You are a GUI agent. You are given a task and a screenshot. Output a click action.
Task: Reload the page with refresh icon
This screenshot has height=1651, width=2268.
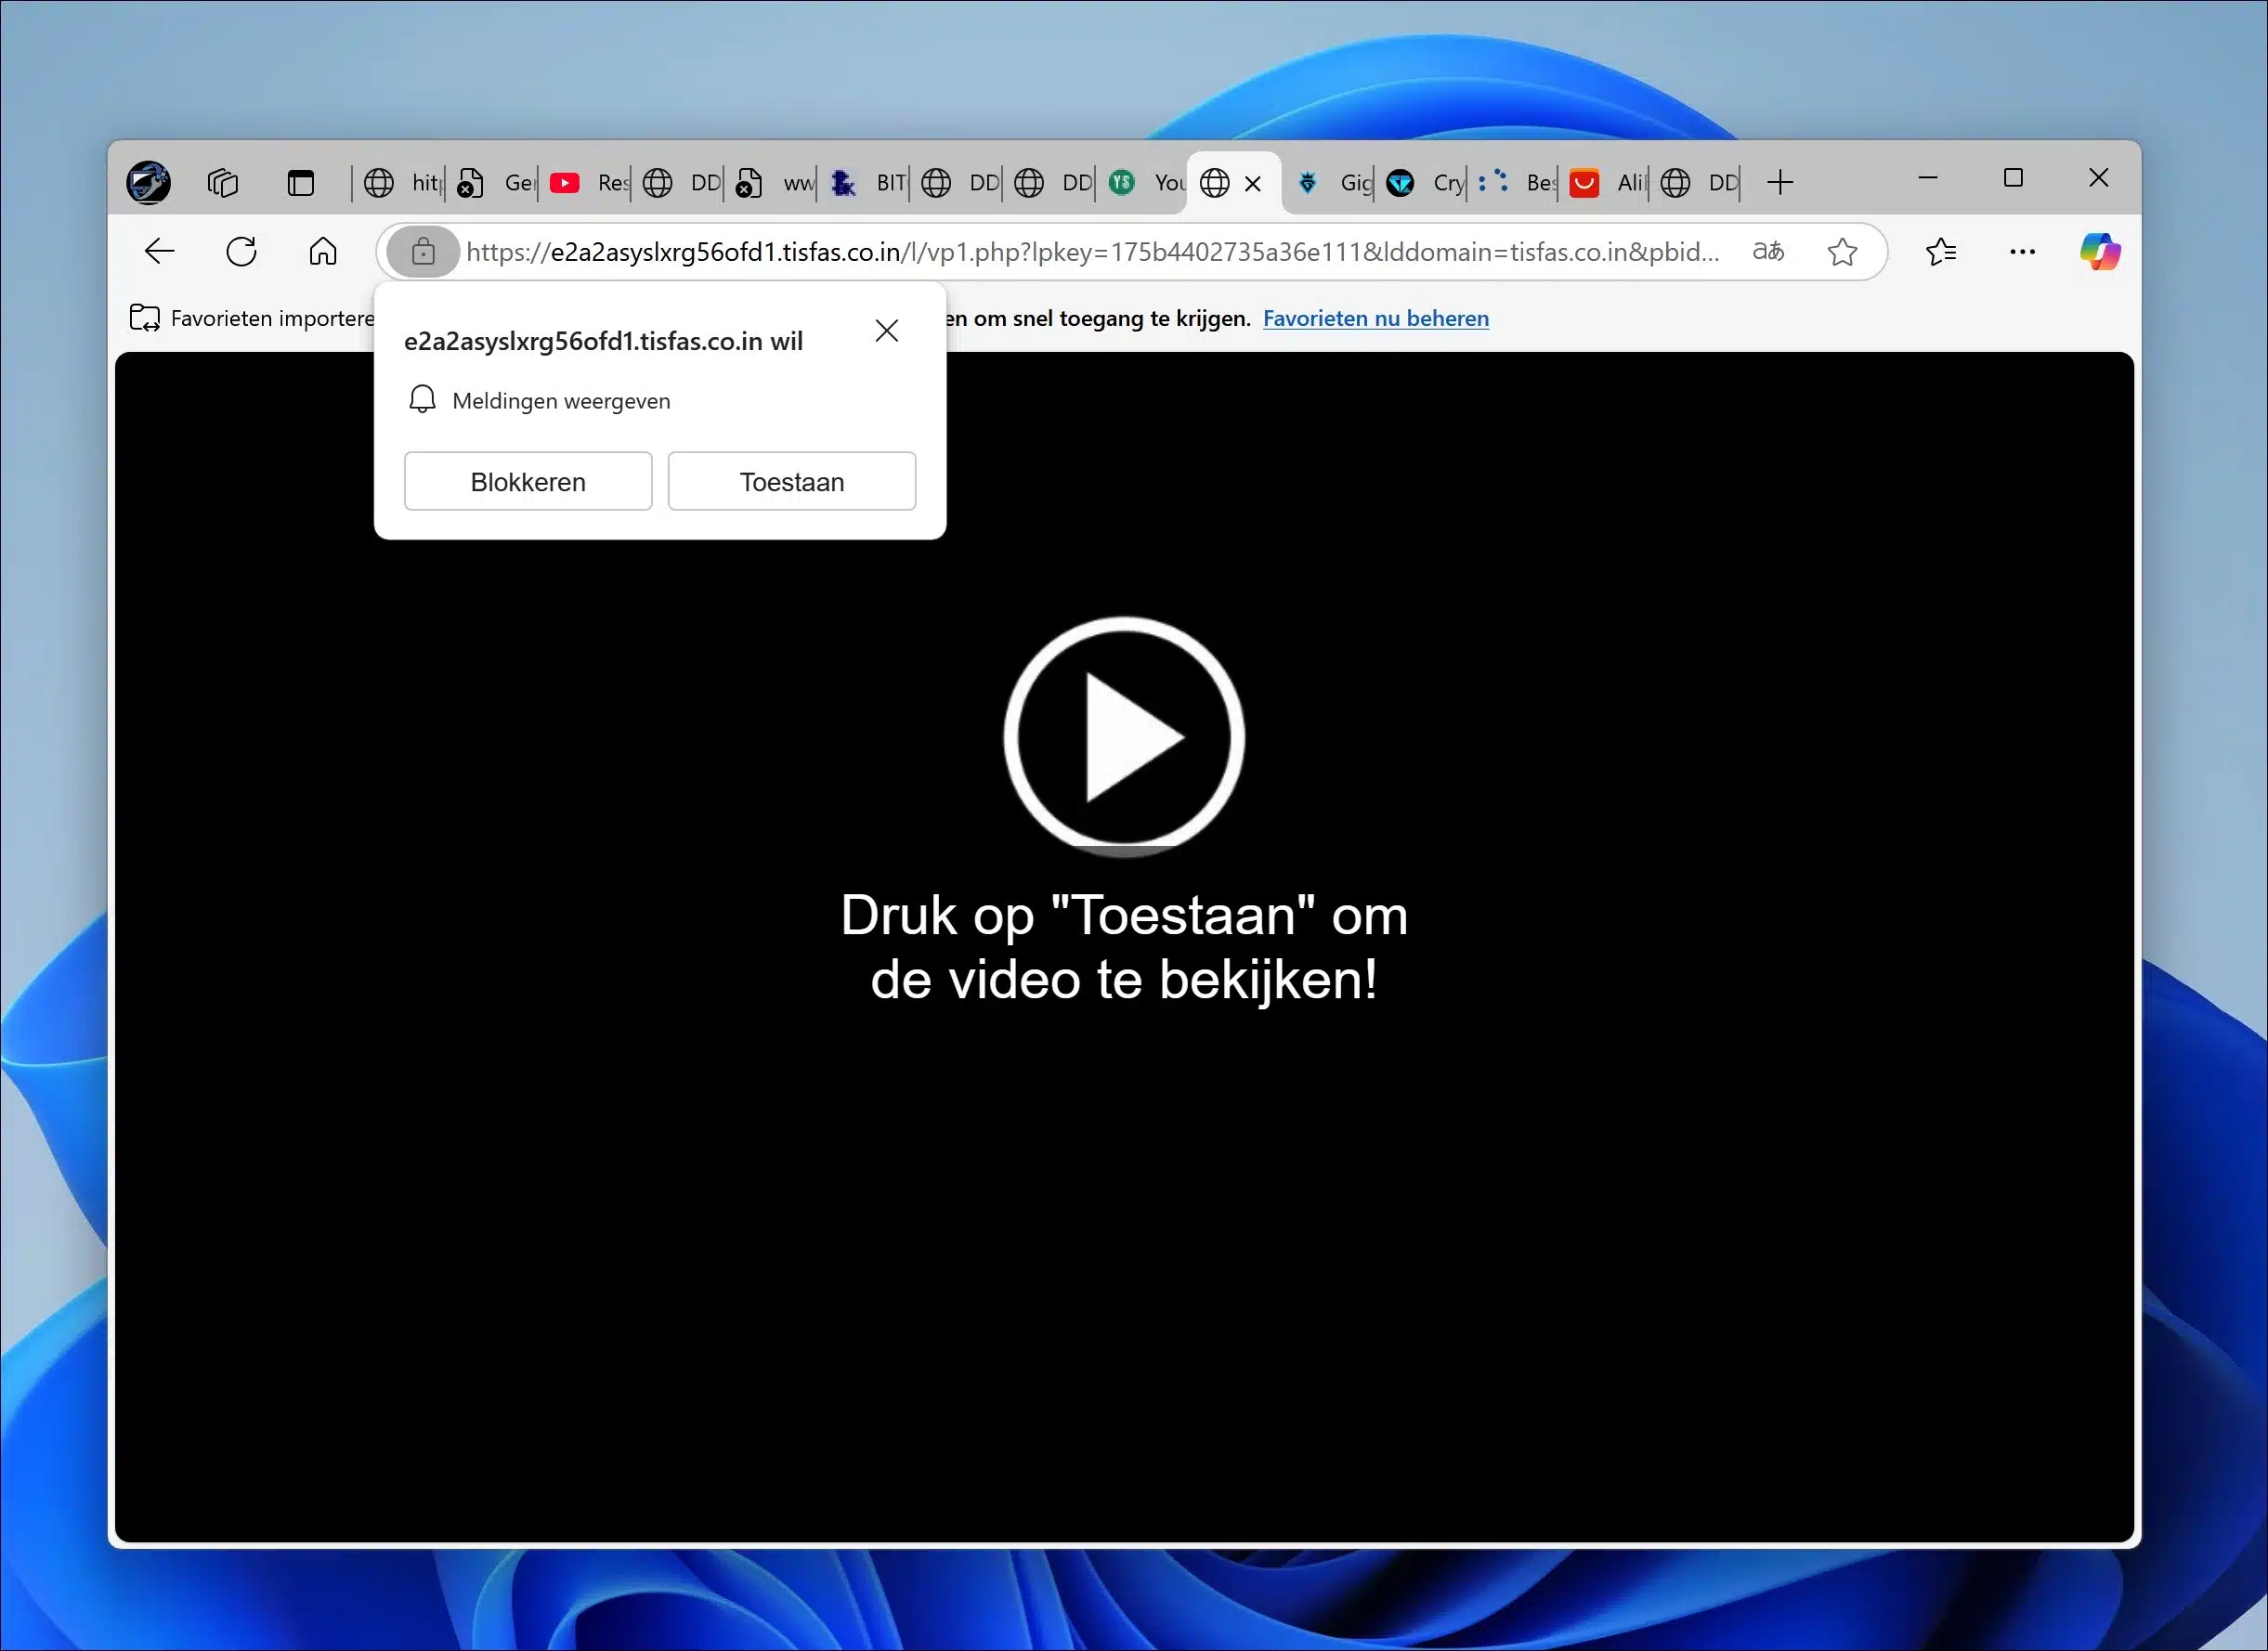(x=241, y=251)
